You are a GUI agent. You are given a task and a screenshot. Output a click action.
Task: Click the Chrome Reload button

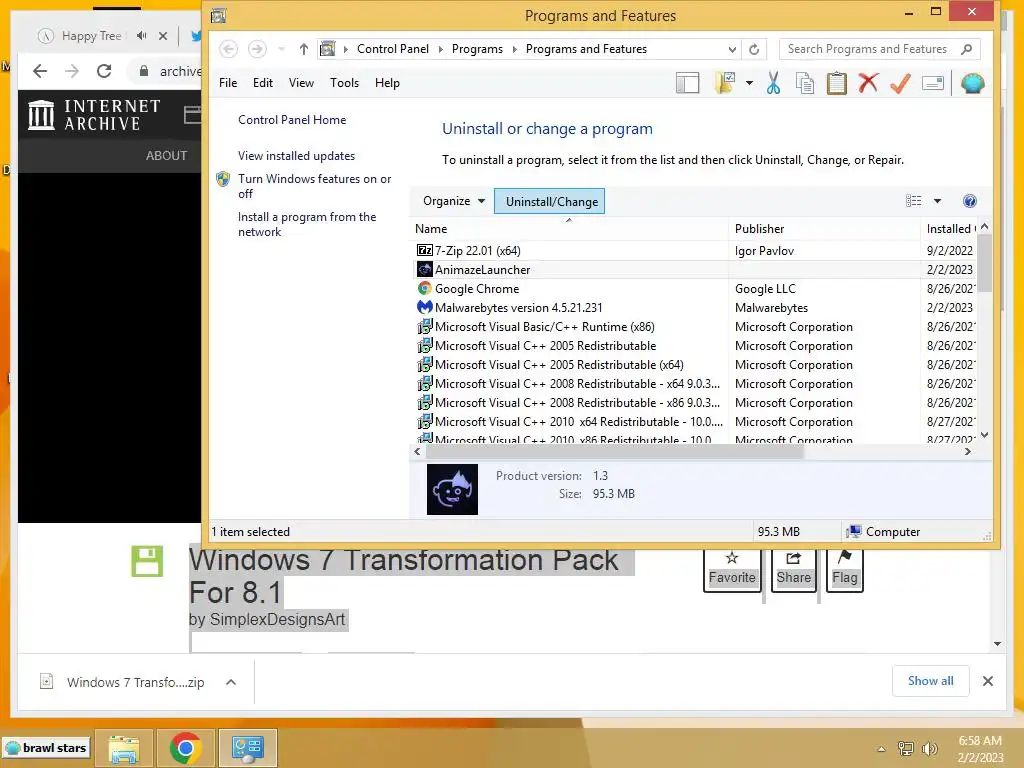pos(104,71)
